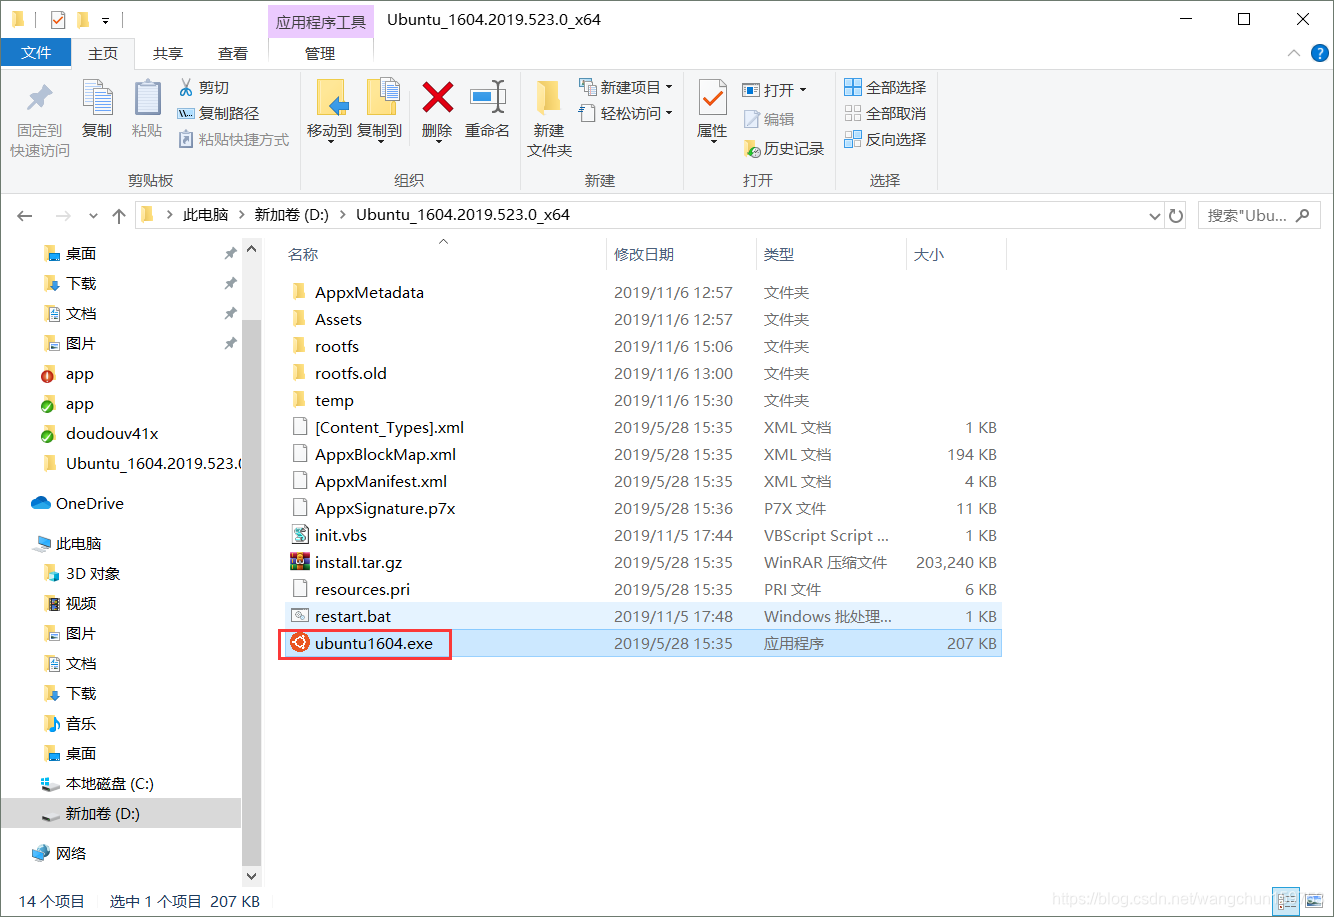The image size is (1334, 917).
Task: Click the ribbon Help question mark
Action: pyautogui.click(x=1318, y=53)
